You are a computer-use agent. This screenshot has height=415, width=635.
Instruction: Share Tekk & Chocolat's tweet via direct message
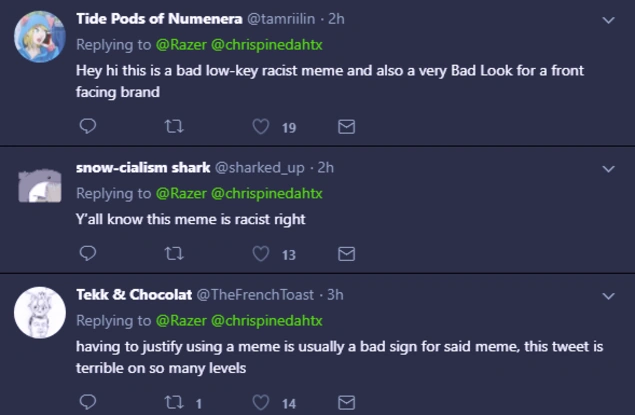pos(347,402)
